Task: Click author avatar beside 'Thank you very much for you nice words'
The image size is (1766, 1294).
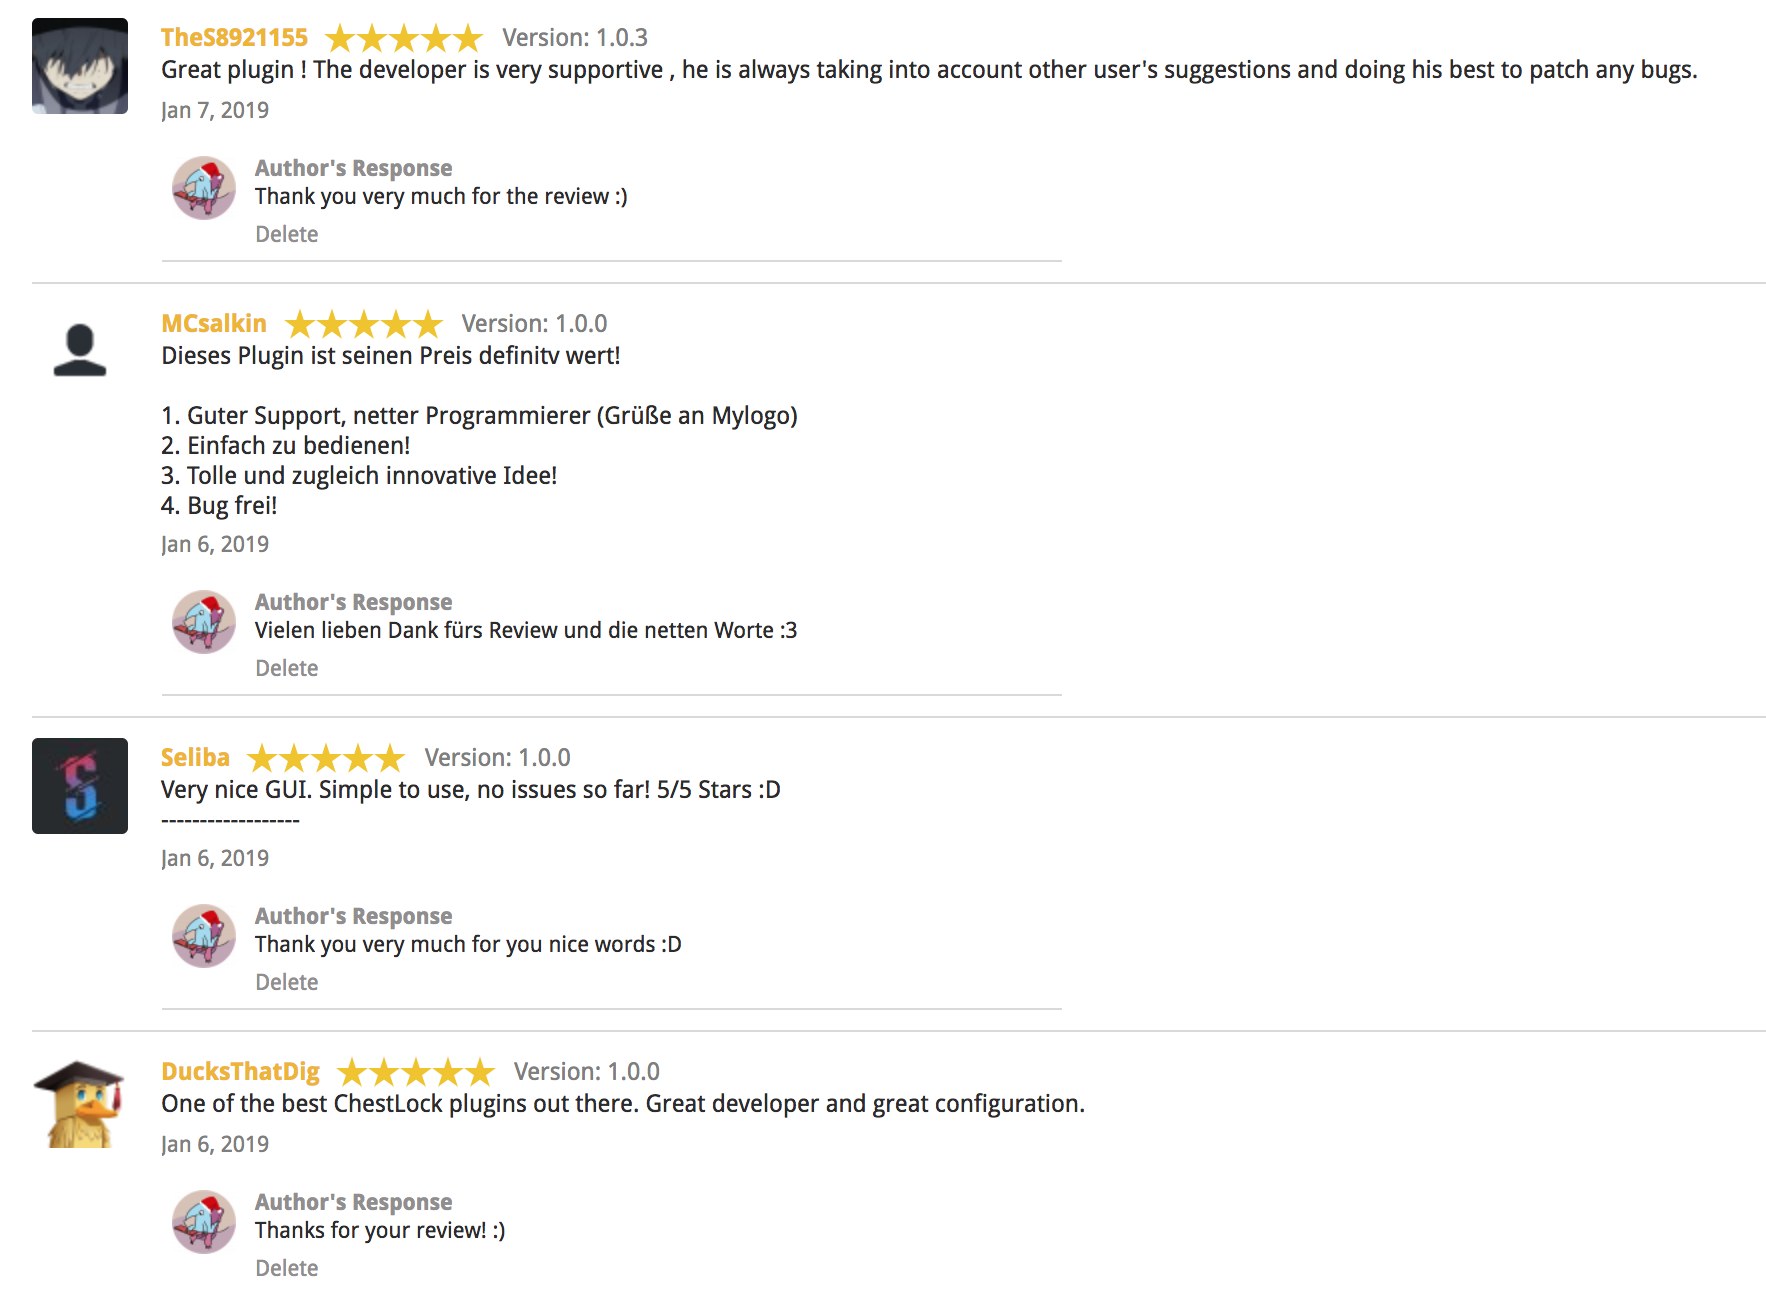Action: tap(204, 935)
